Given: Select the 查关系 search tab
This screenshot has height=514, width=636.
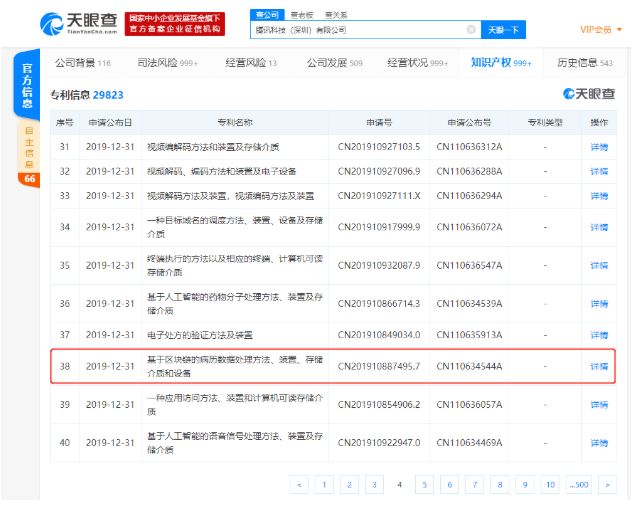Looking at the screenshot, I should pos(336,15).
